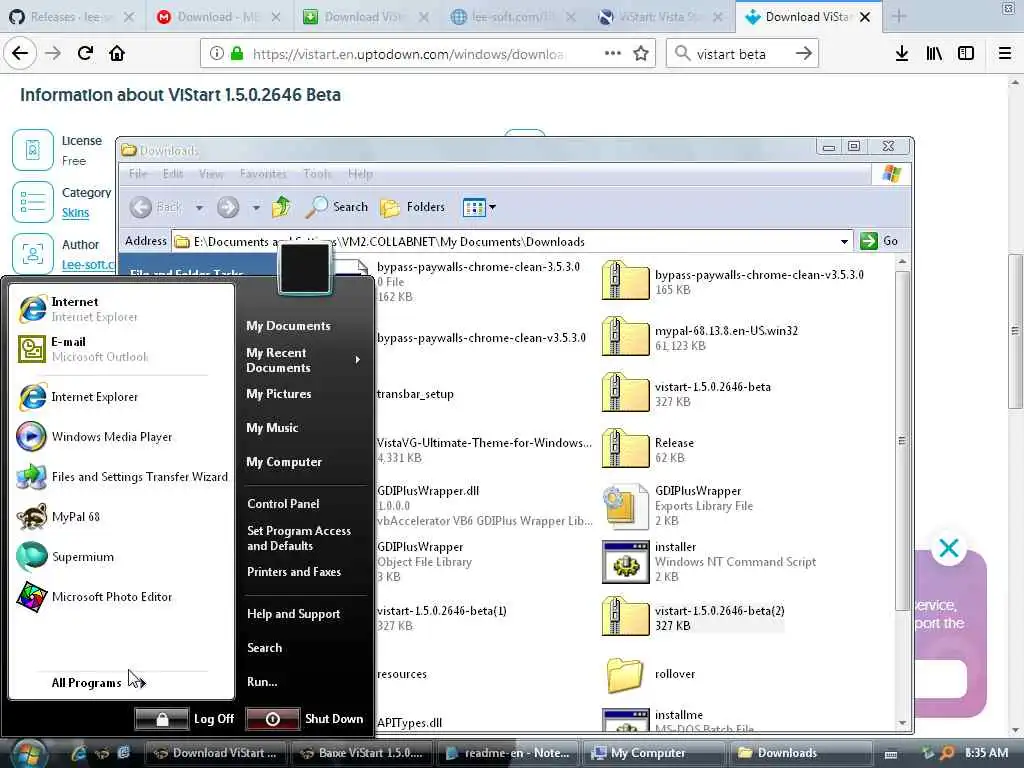This screenshot has width=1024, height=768.
Task: Switch to readme-en Notepad taskbar button
Action: (508, 753)
